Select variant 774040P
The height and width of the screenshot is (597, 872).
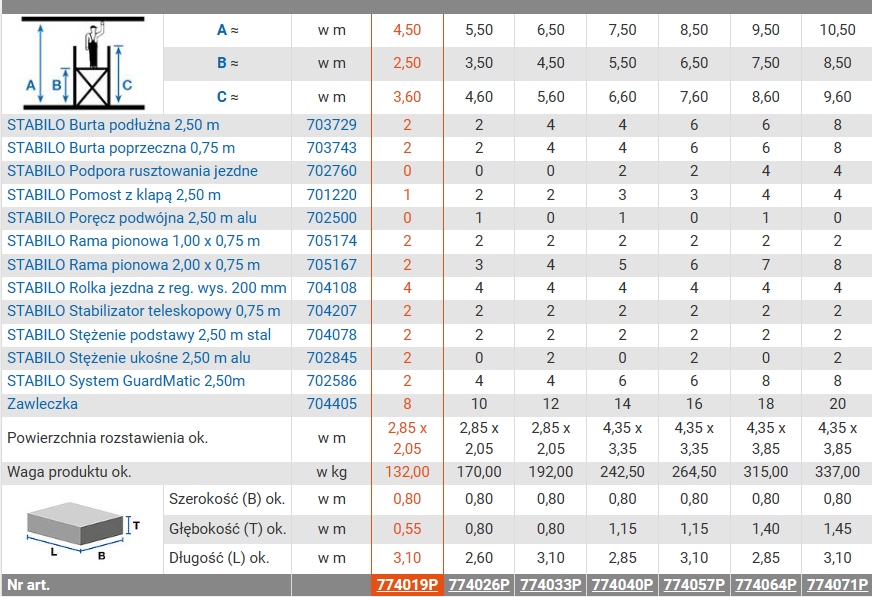coord(622,585)
